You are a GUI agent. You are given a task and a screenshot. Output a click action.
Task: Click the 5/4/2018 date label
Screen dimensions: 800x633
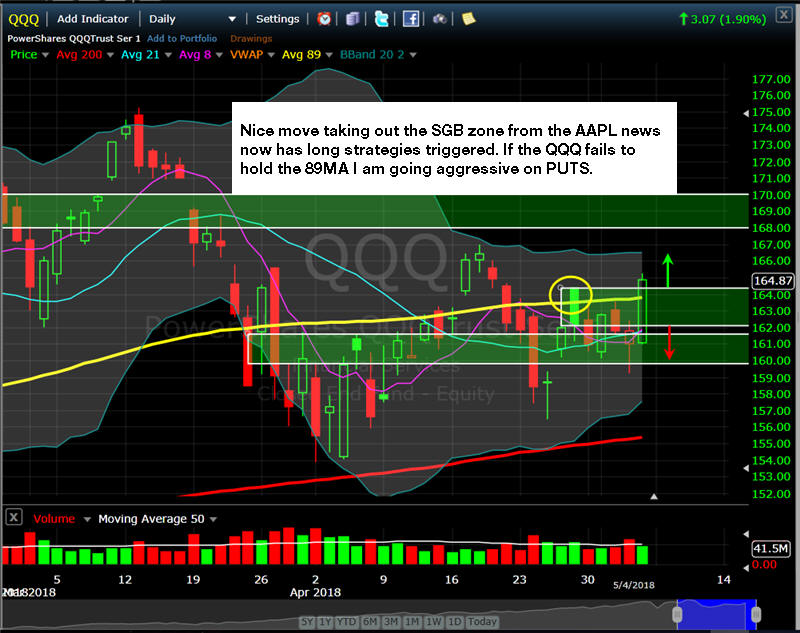pyautogui.click(x=634, y=585)
